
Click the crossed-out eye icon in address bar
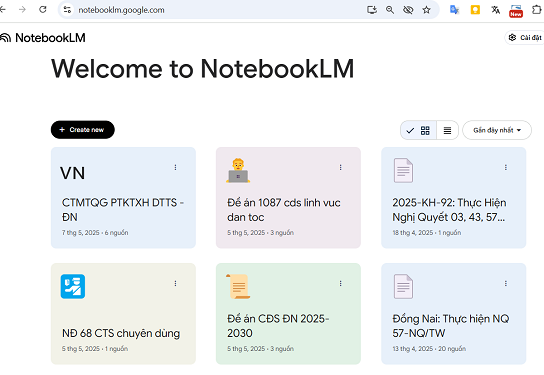point(408,10)
